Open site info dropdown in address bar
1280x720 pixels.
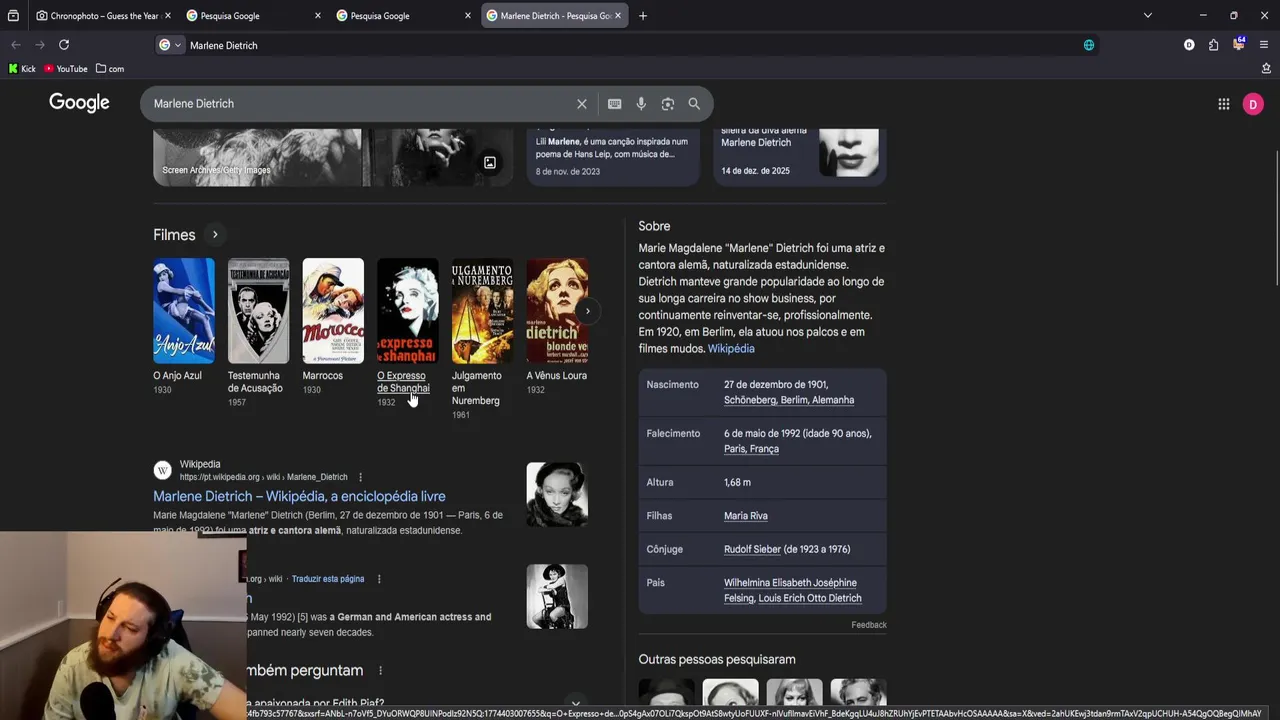tap(170, 45)
